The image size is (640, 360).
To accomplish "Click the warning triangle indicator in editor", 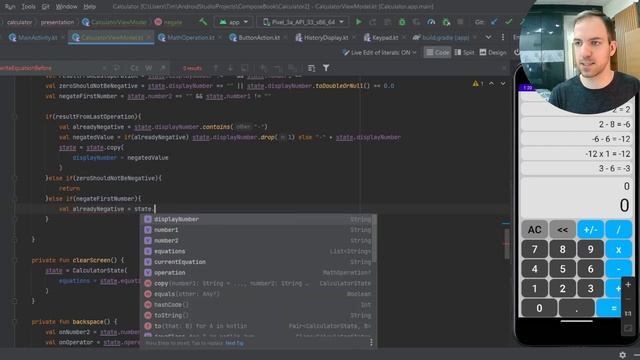I will (476, 84).
